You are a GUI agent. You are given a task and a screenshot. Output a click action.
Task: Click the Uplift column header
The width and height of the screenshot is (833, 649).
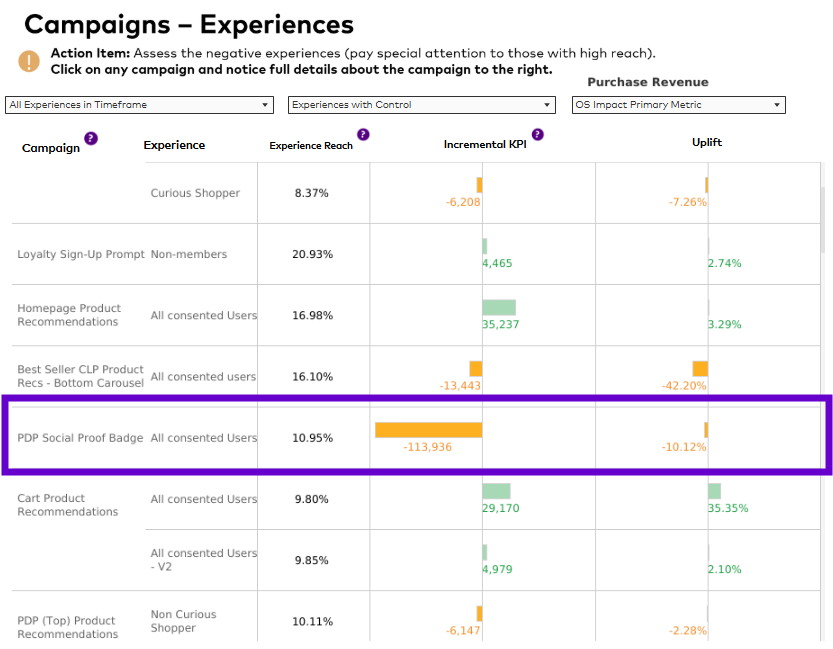coord(707,142)
